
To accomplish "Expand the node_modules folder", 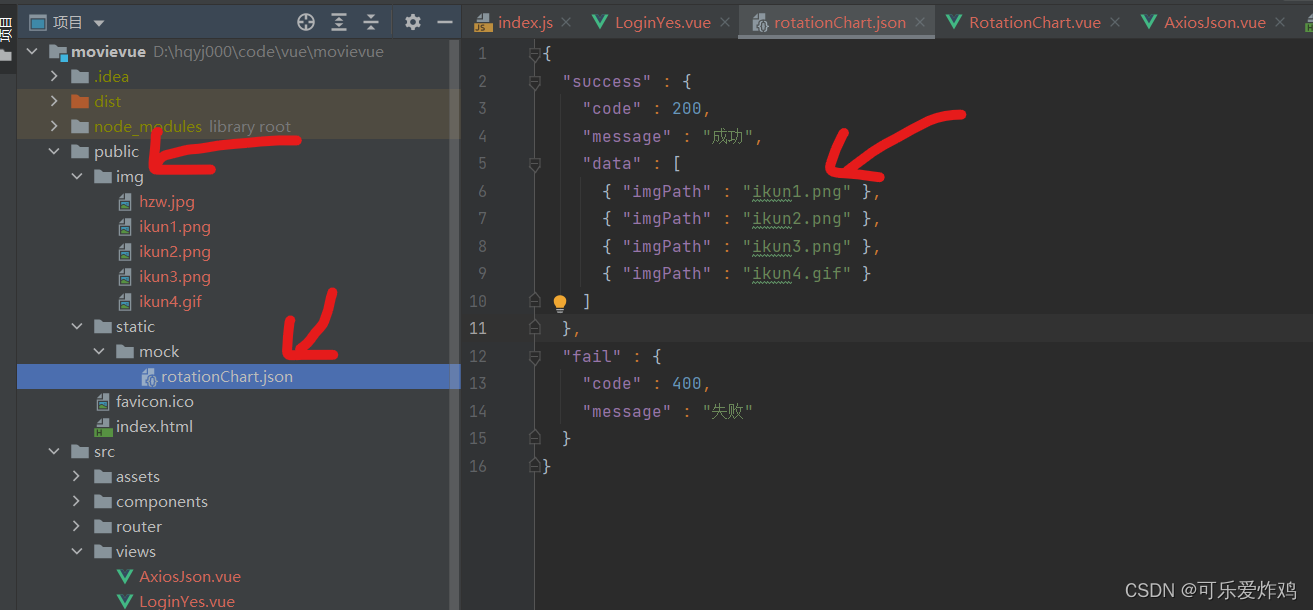I will [54, 126].
